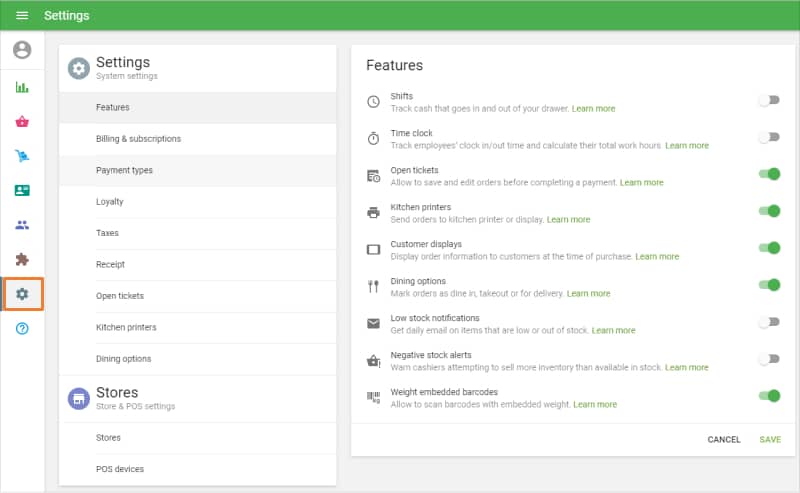The width and height of the screenshot is (800, 493).
Task: Open Kitchen printers settings menu item
Action: point(197,327)
